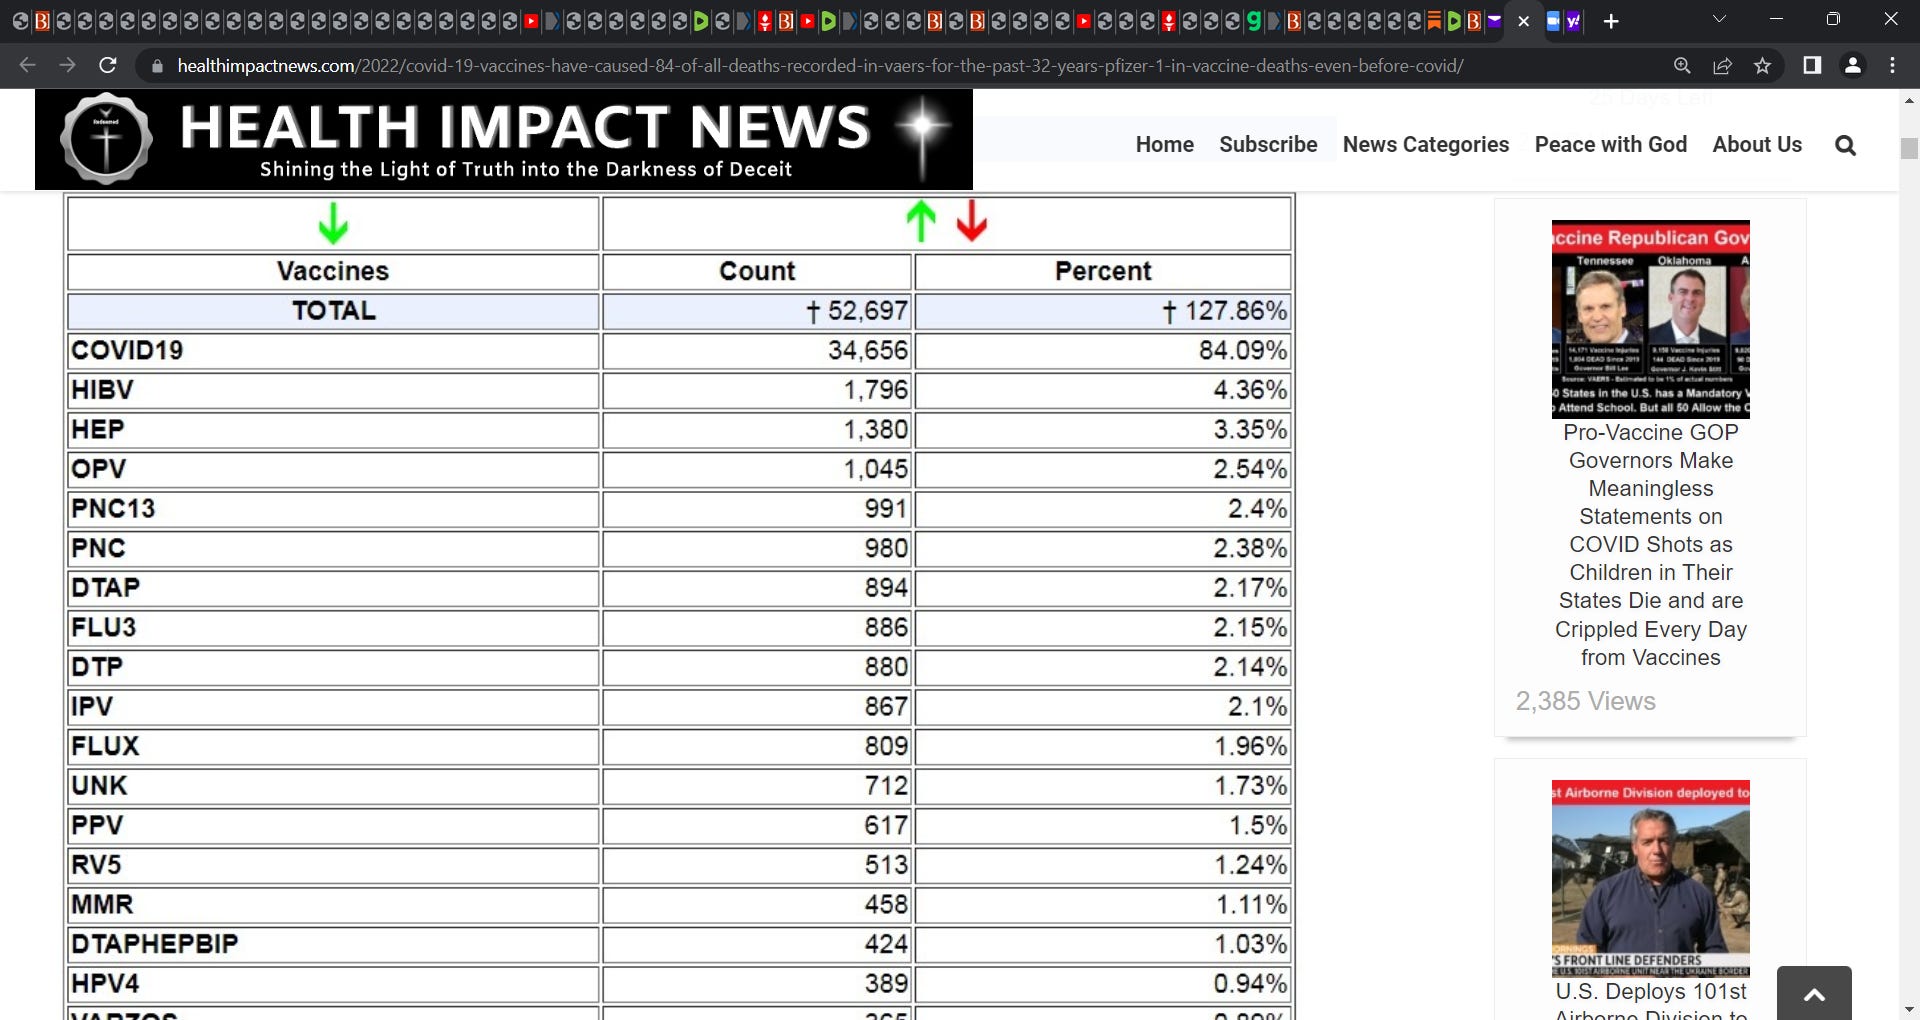This screenshot has width=1920, height=1020.
Task: Open Chrome three-dot menu
Action: (x=1892, y=66)
